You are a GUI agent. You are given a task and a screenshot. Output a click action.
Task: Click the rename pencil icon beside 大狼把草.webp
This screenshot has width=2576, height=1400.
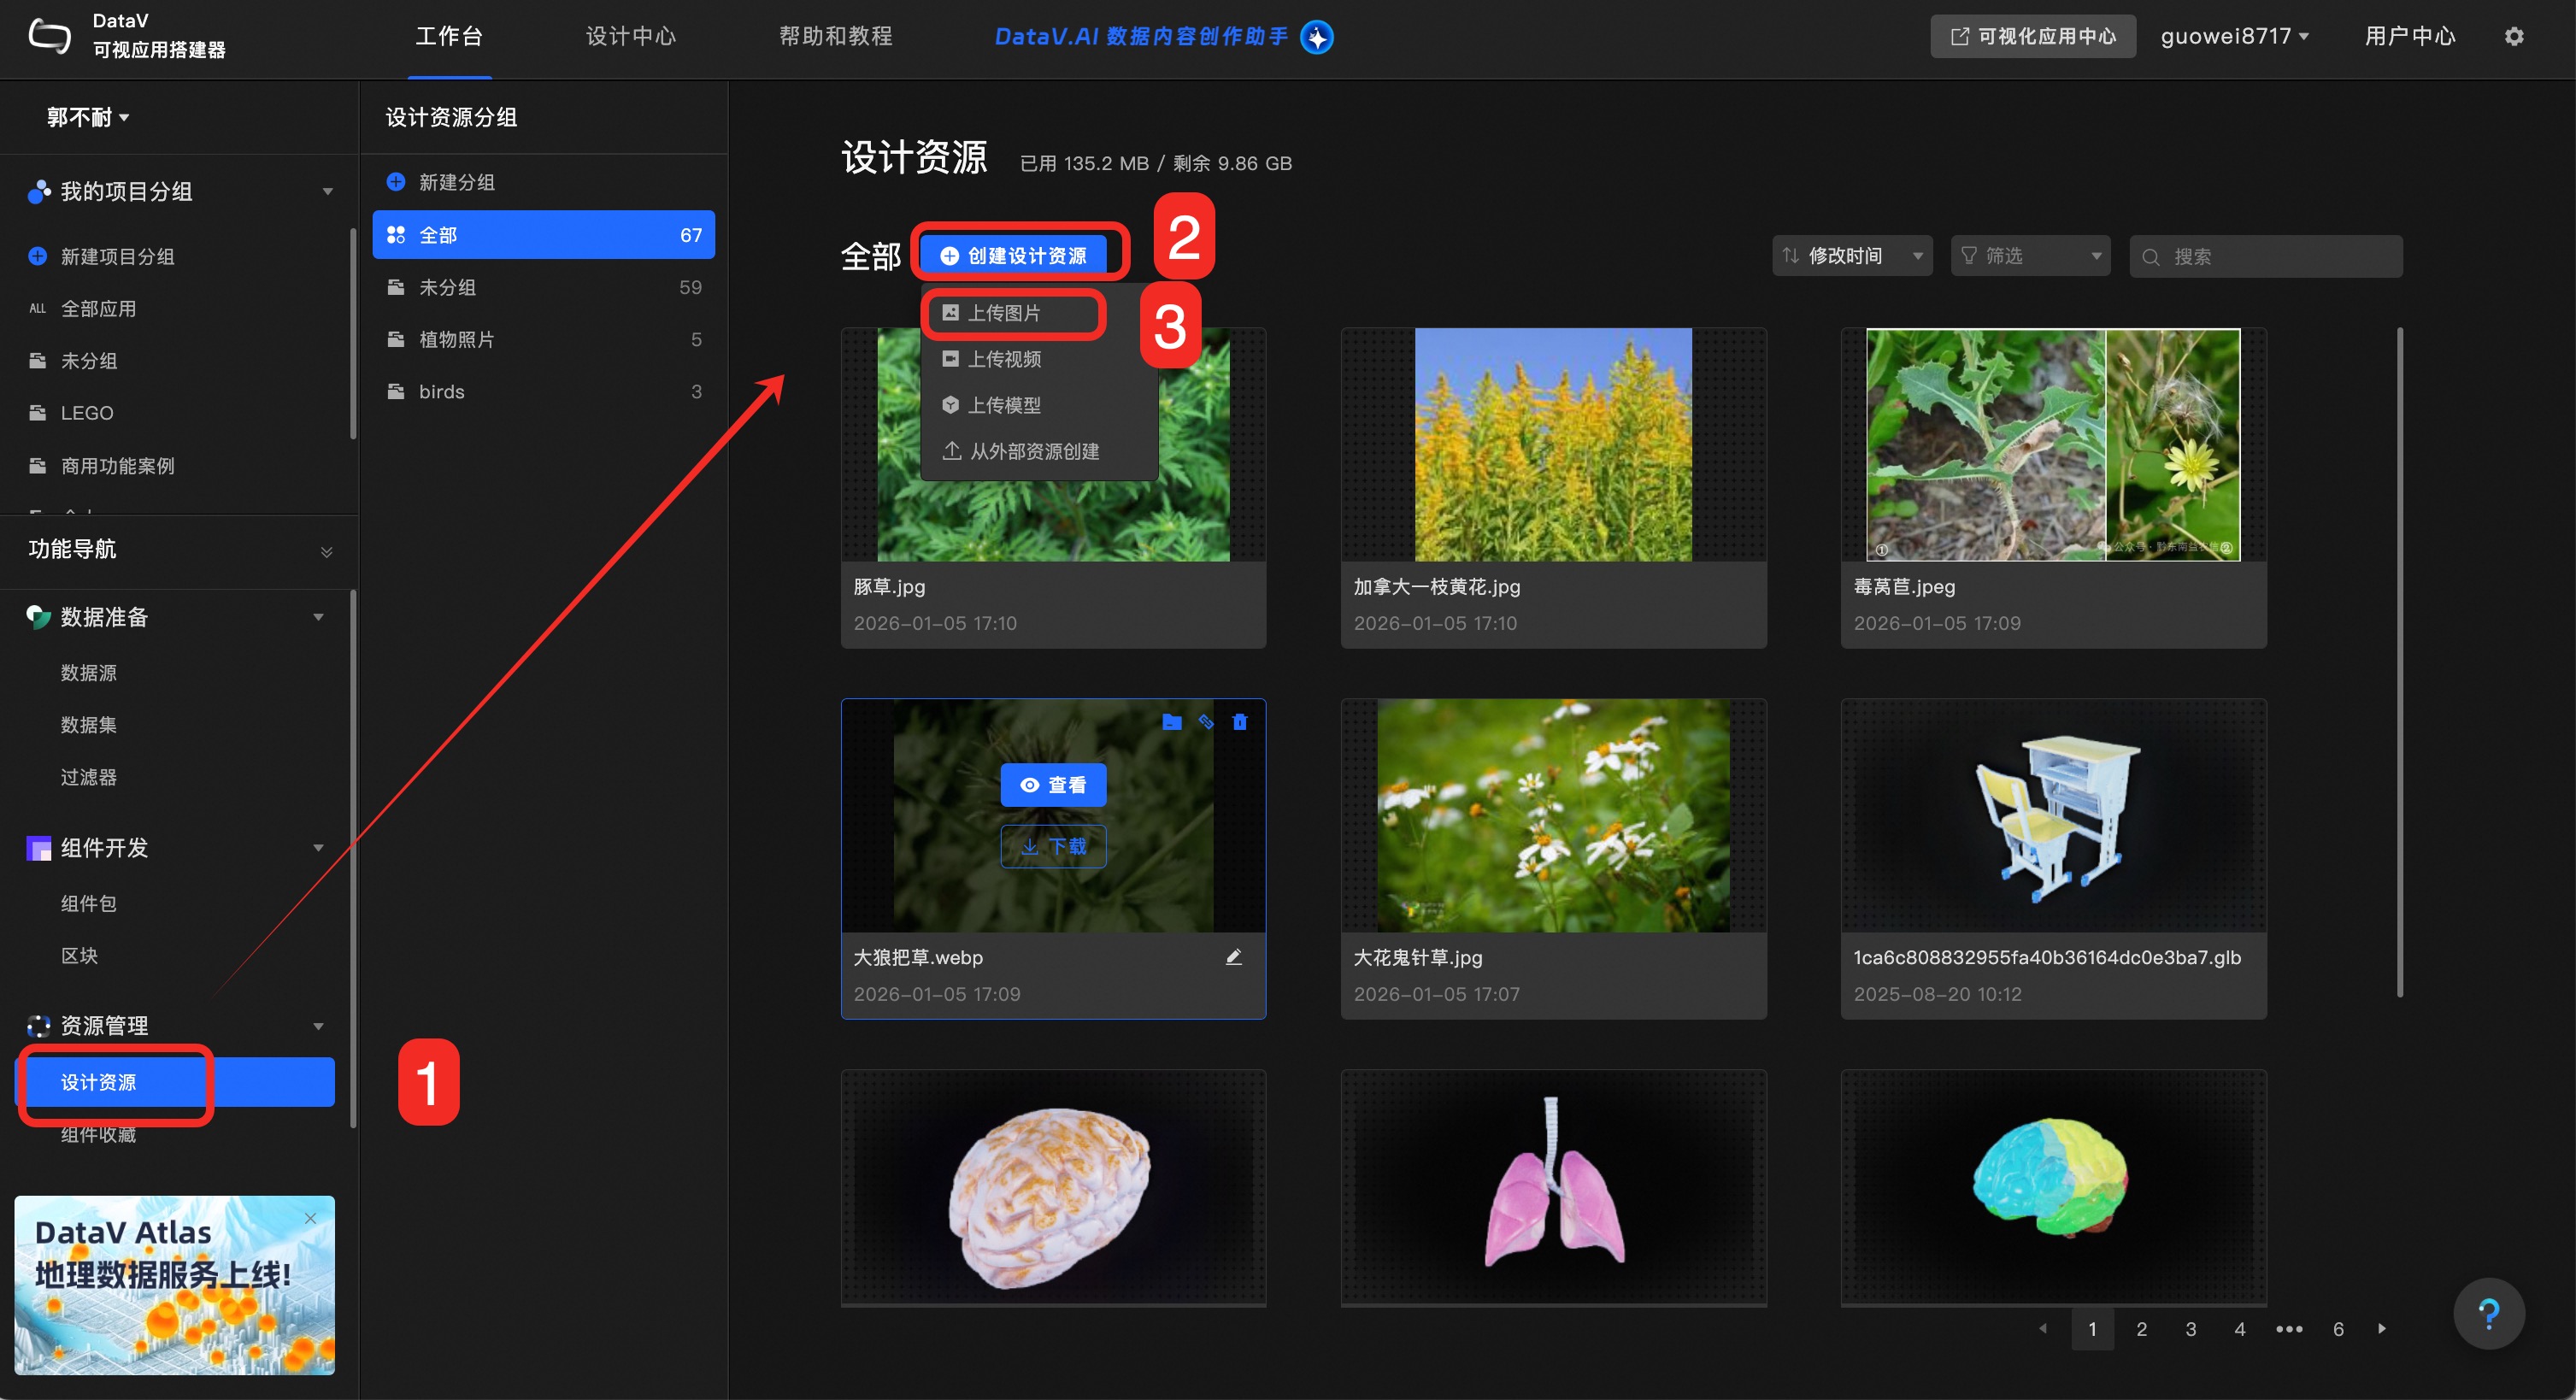tap(1234, 957)
